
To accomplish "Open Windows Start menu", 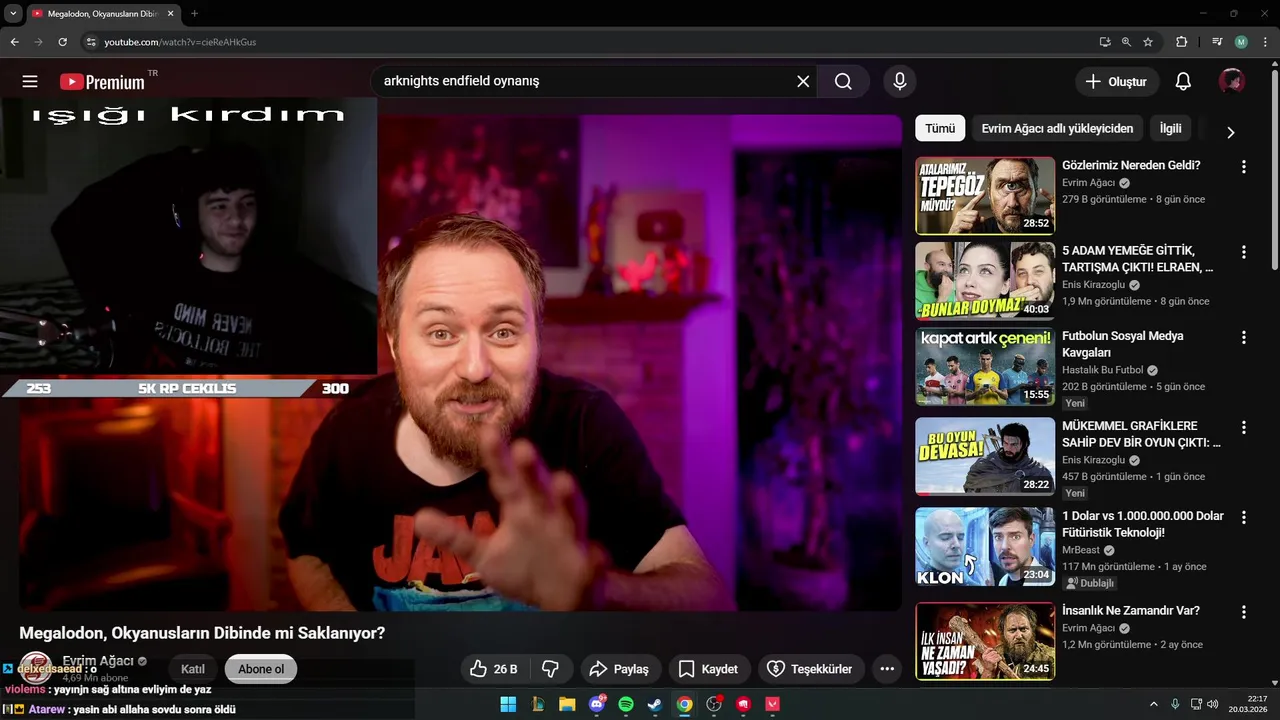I will tap(508, 704).
